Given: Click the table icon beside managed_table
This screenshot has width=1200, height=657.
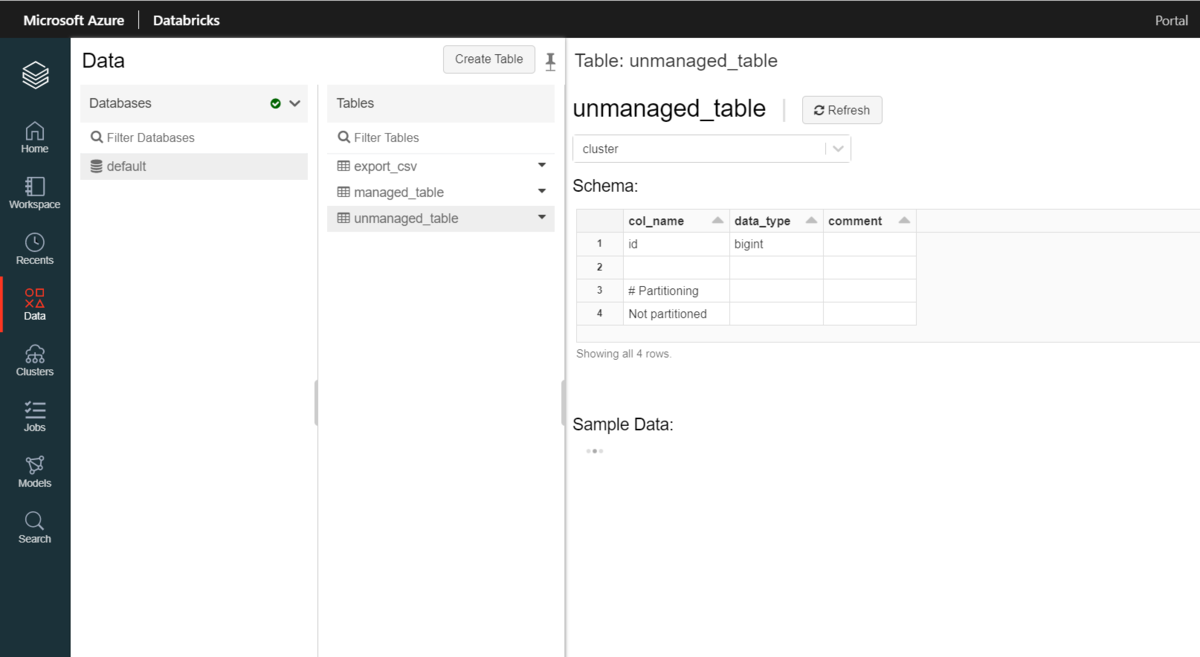Looking at the screenshot, I should (x=343, y=192).
